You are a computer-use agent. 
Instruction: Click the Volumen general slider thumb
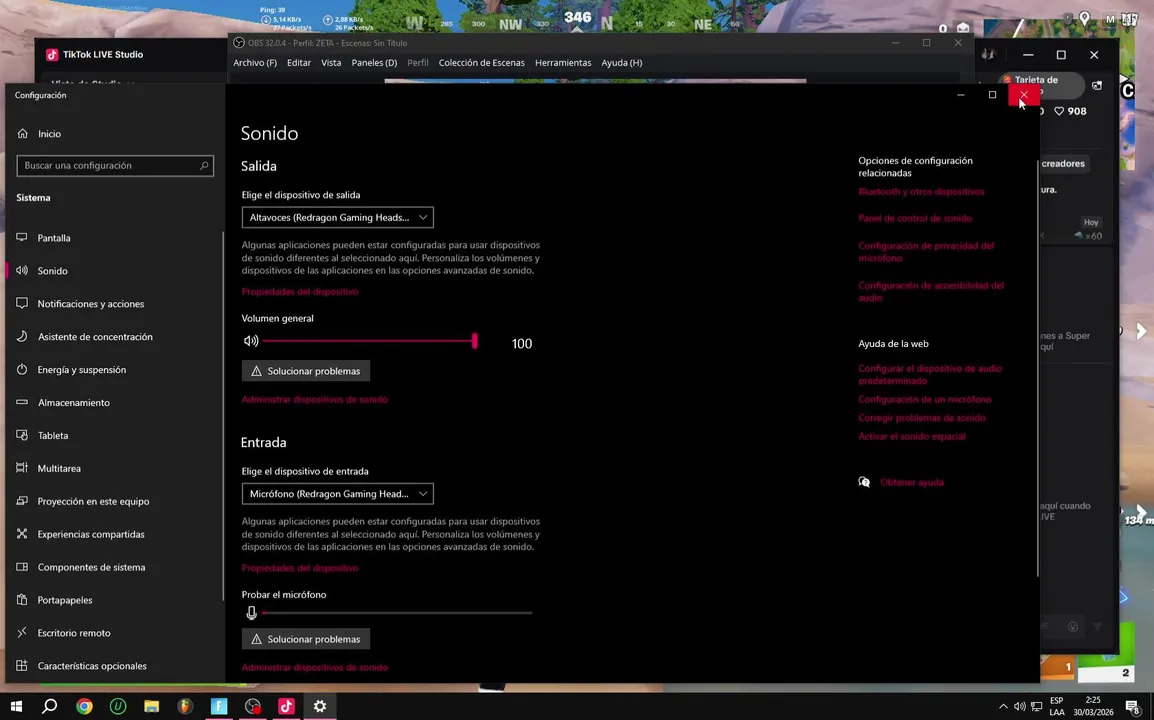[475, 340]
